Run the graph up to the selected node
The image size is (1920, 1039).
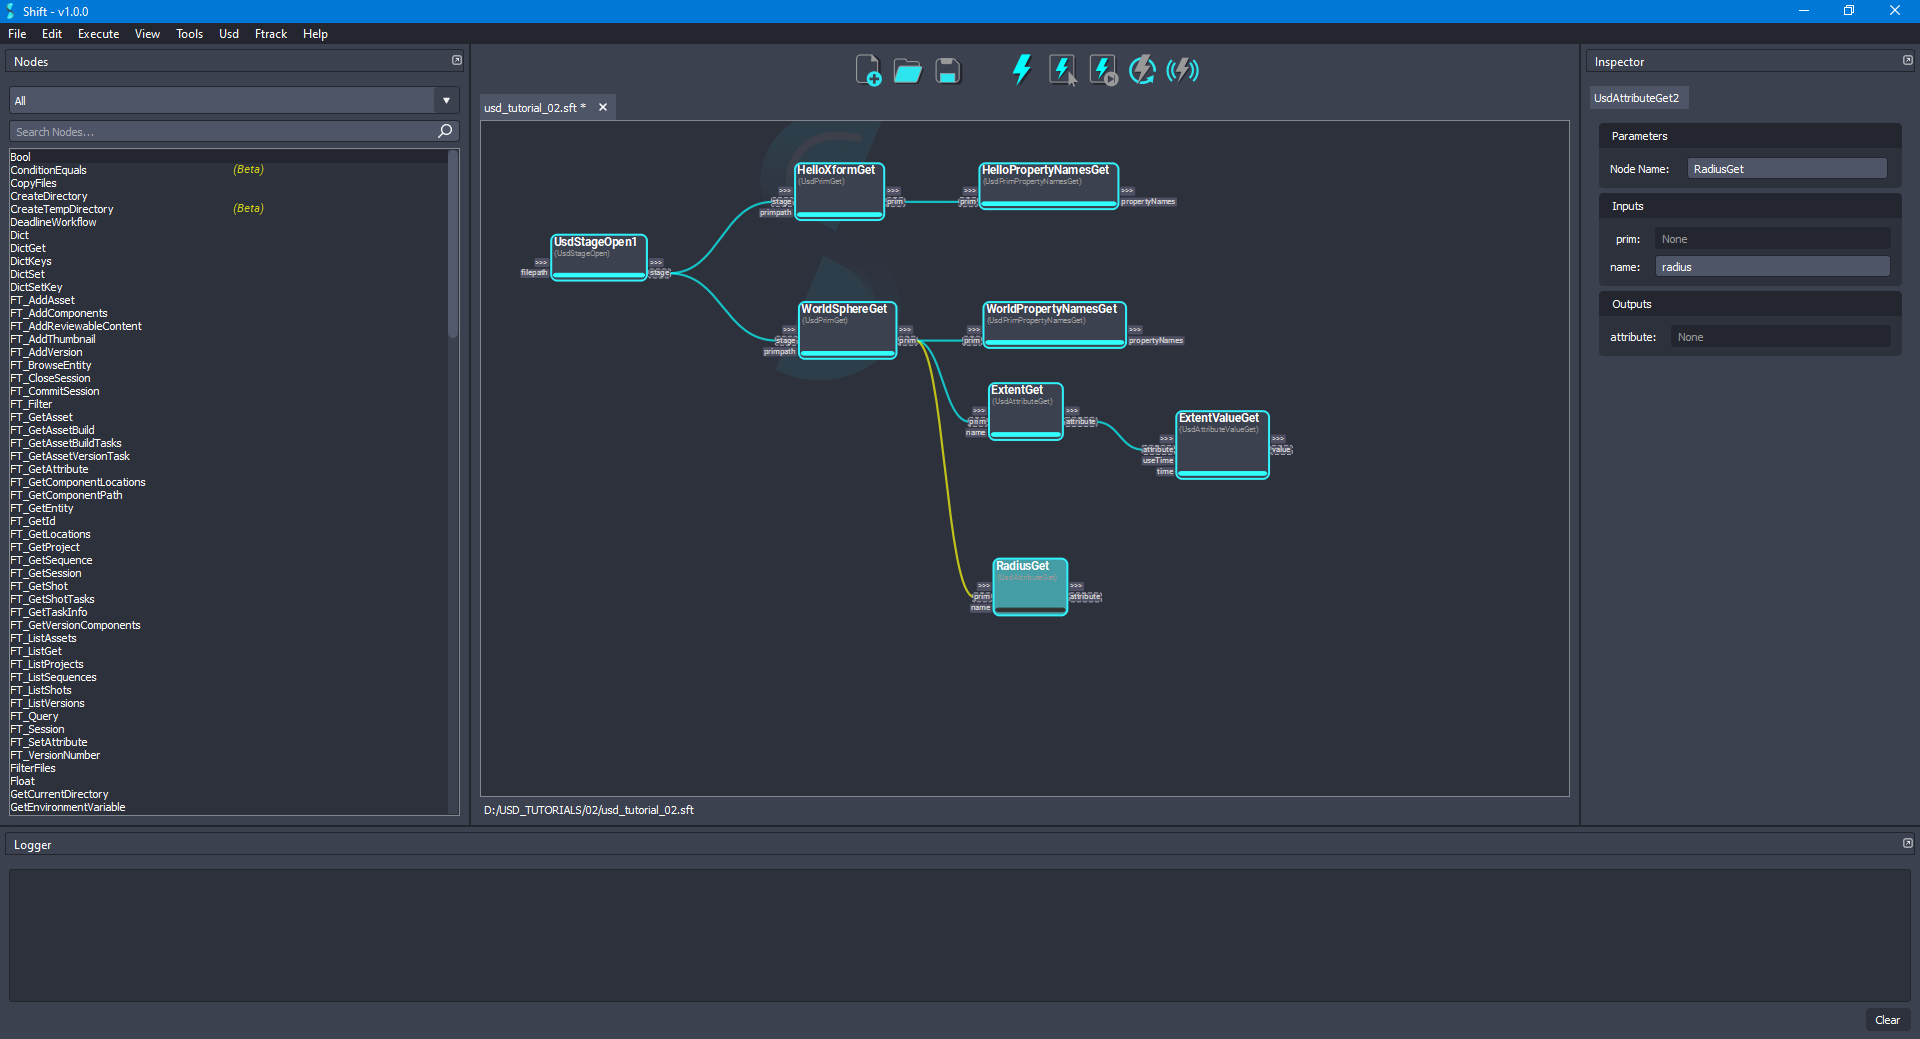(1101, 69)
